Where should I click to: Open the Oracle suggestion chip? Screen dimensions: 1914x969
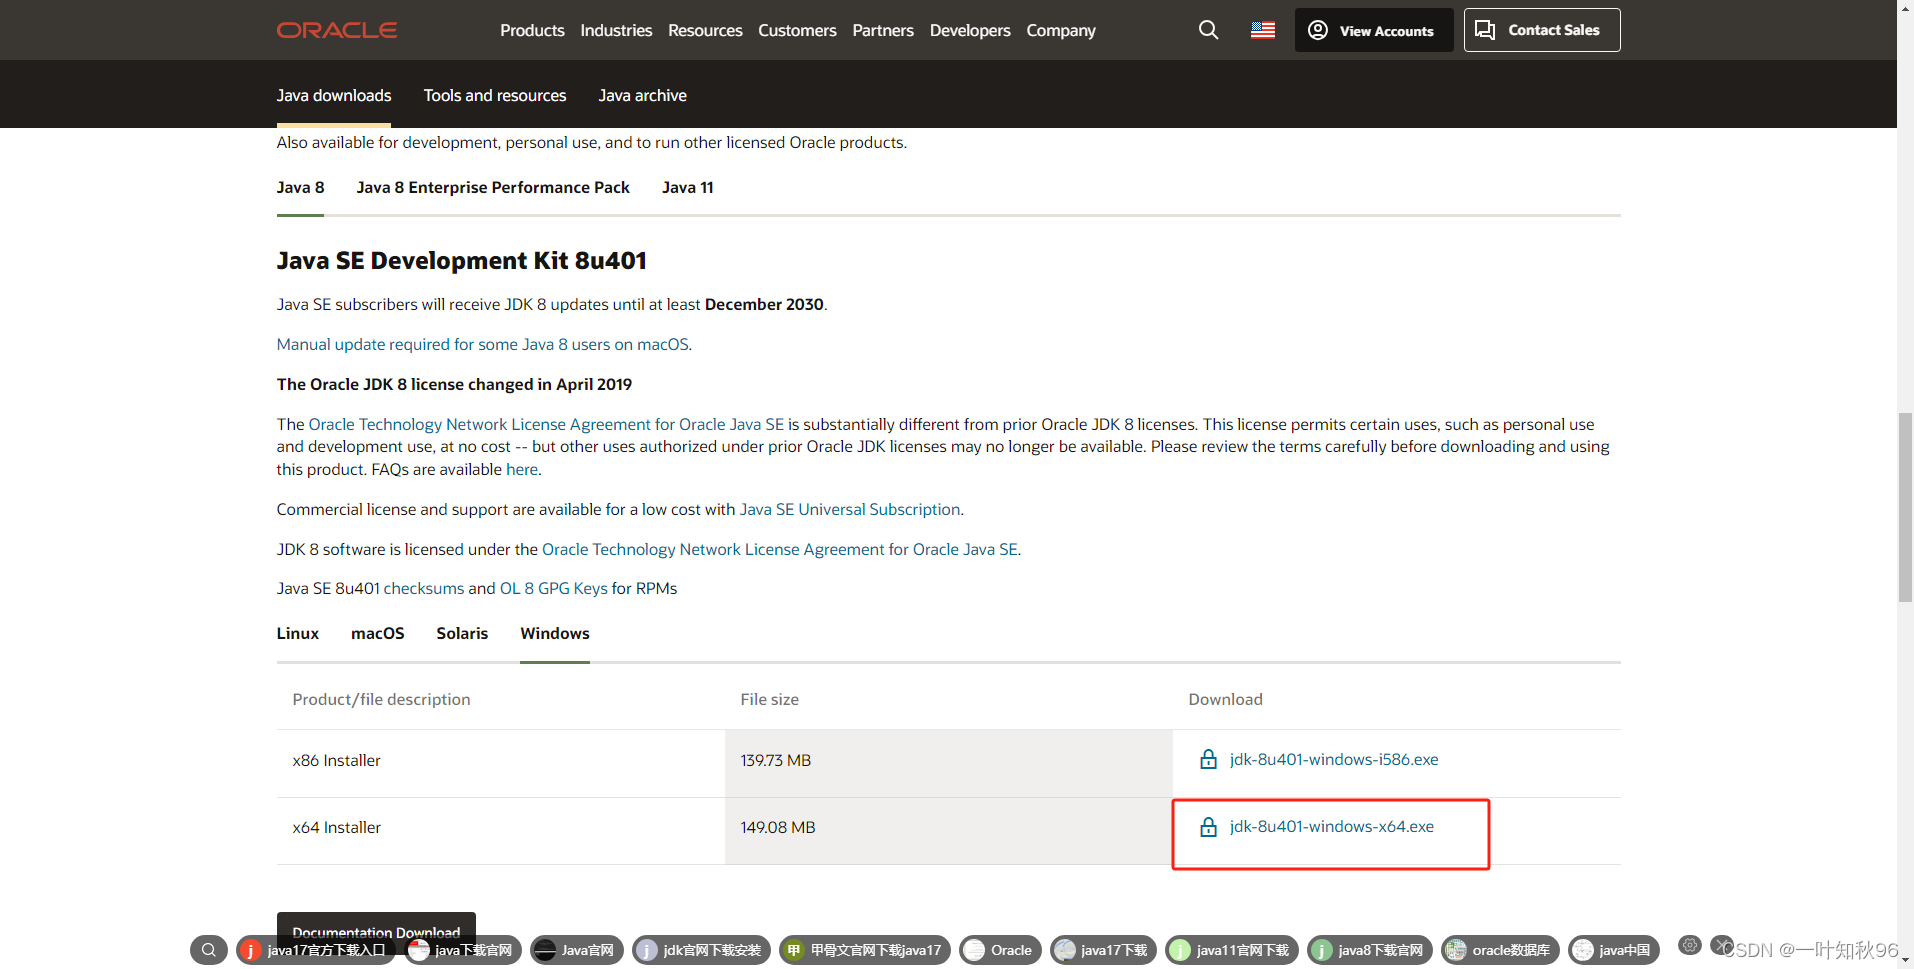click(x=1000, y=950)
